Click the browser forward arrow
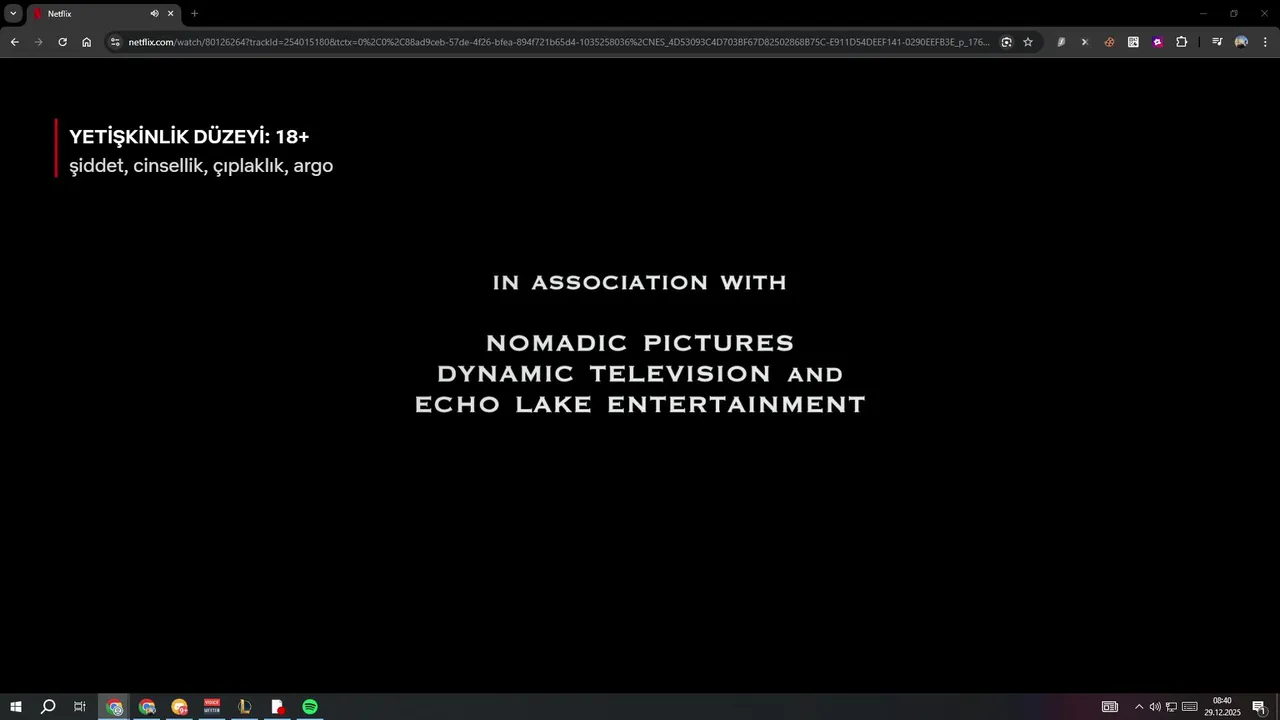Image resolution: width=1280 pixels, height=720 pixels. click(x=38, y=42)
